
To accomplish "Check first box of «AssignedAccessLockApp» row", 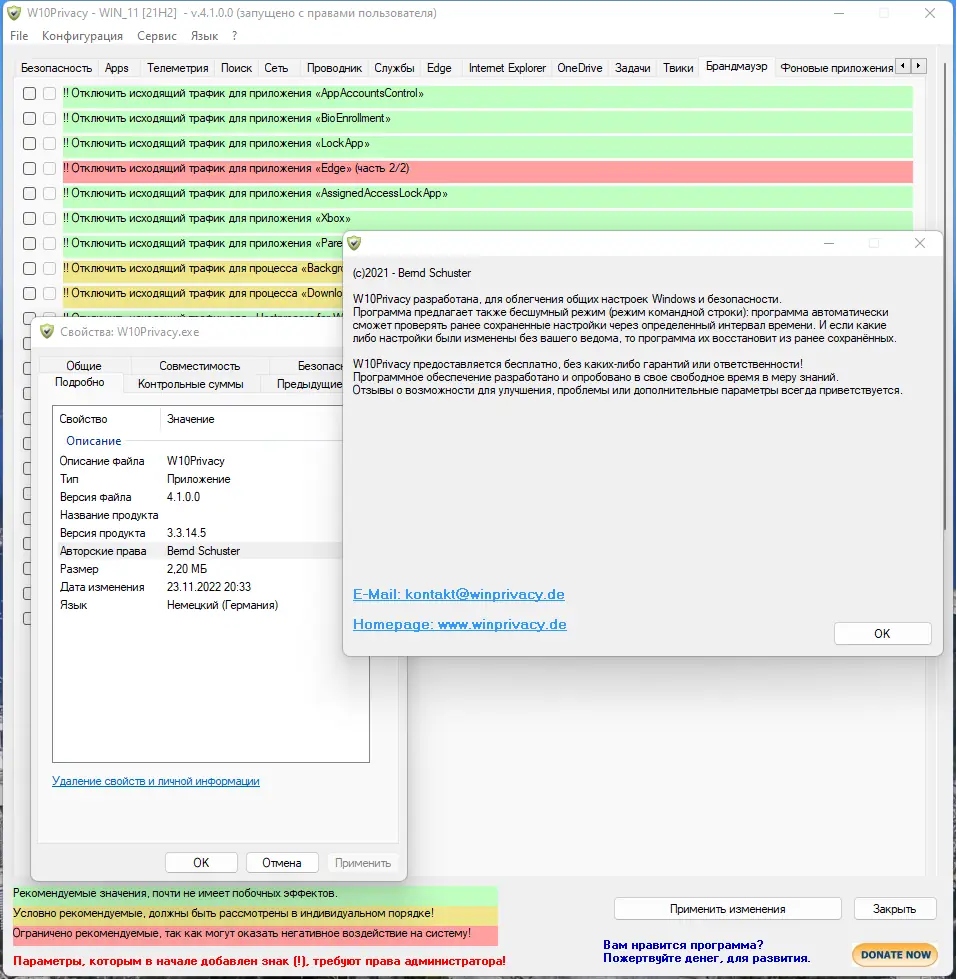I will pos(29,194).
